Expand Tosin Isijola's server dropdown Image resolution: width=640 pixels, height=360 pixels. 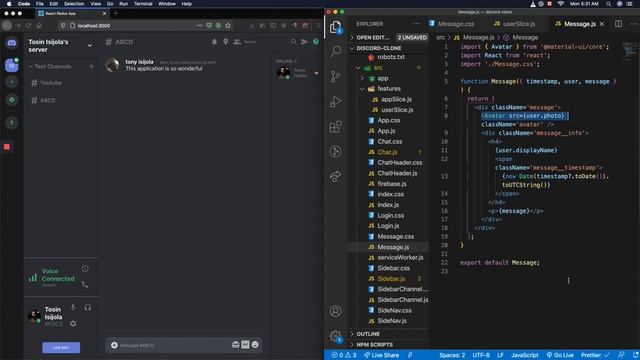(89, 45)
